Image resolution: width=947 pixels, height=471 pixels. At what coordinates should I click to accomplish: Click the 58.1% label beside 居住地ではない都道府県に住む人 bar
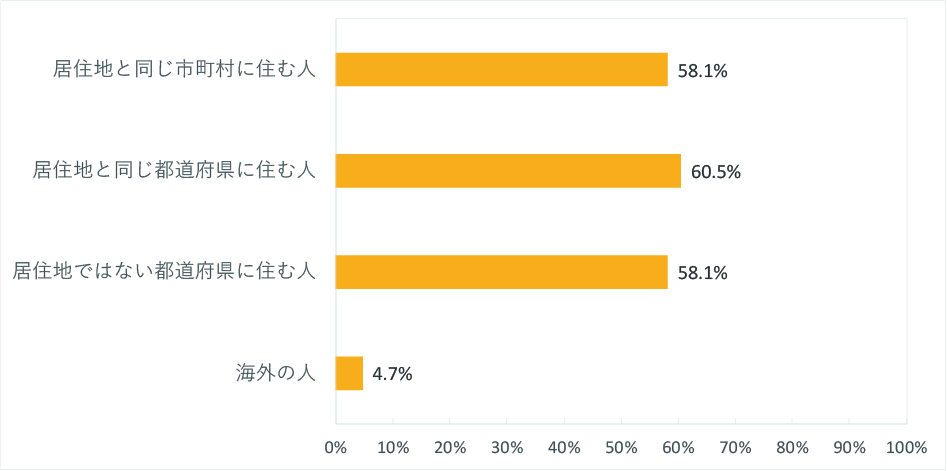[702, 273]
